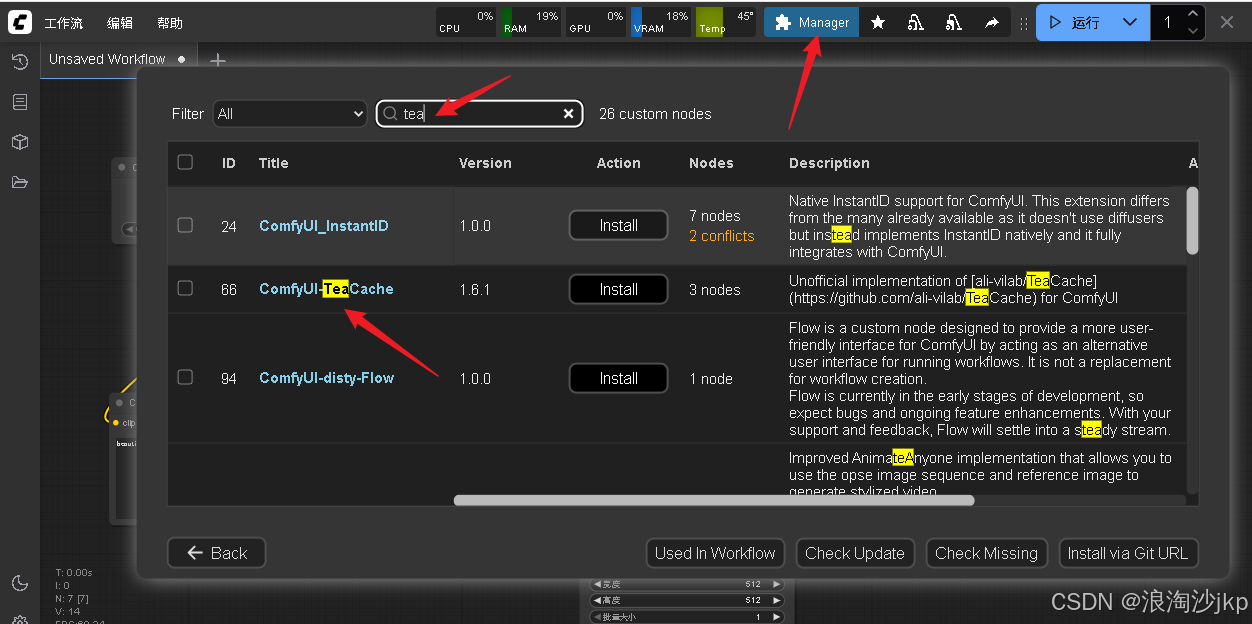This screenshot has width=1252, height=624.
Task: Add a new workflow tab with the plus
Action: click(217, 60)
